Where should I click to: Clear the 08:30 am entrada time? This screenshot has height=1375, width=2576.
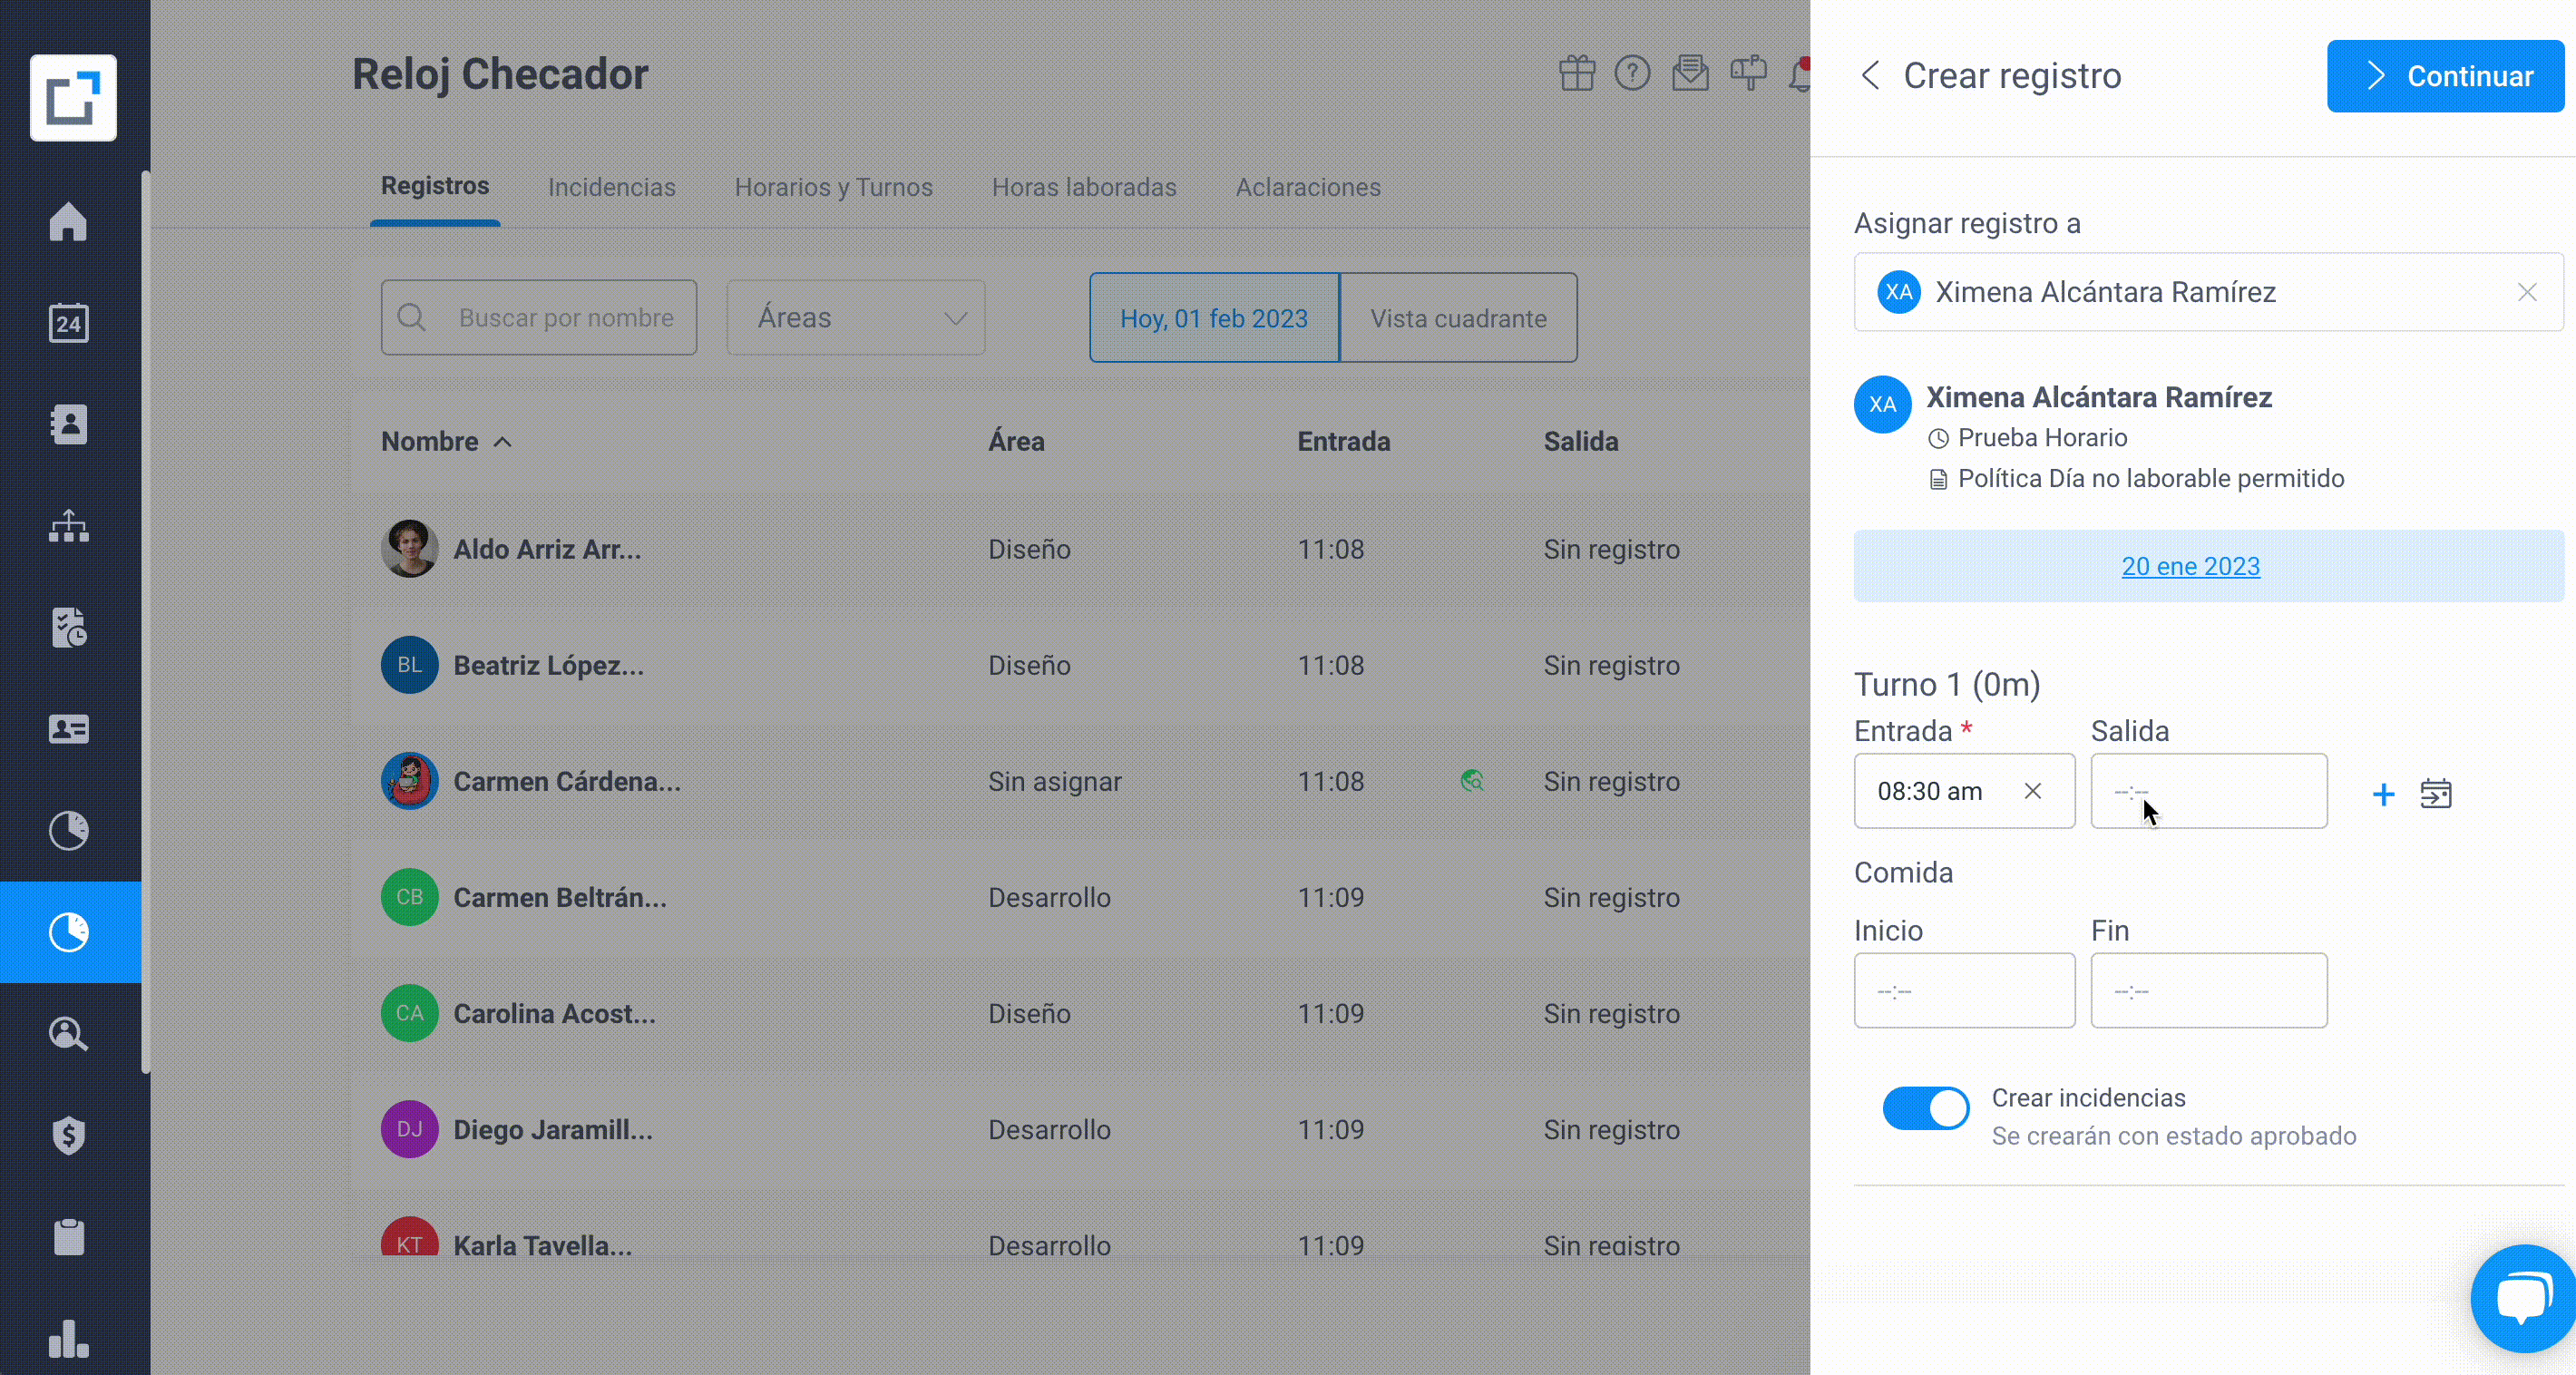coord(2032,791)
